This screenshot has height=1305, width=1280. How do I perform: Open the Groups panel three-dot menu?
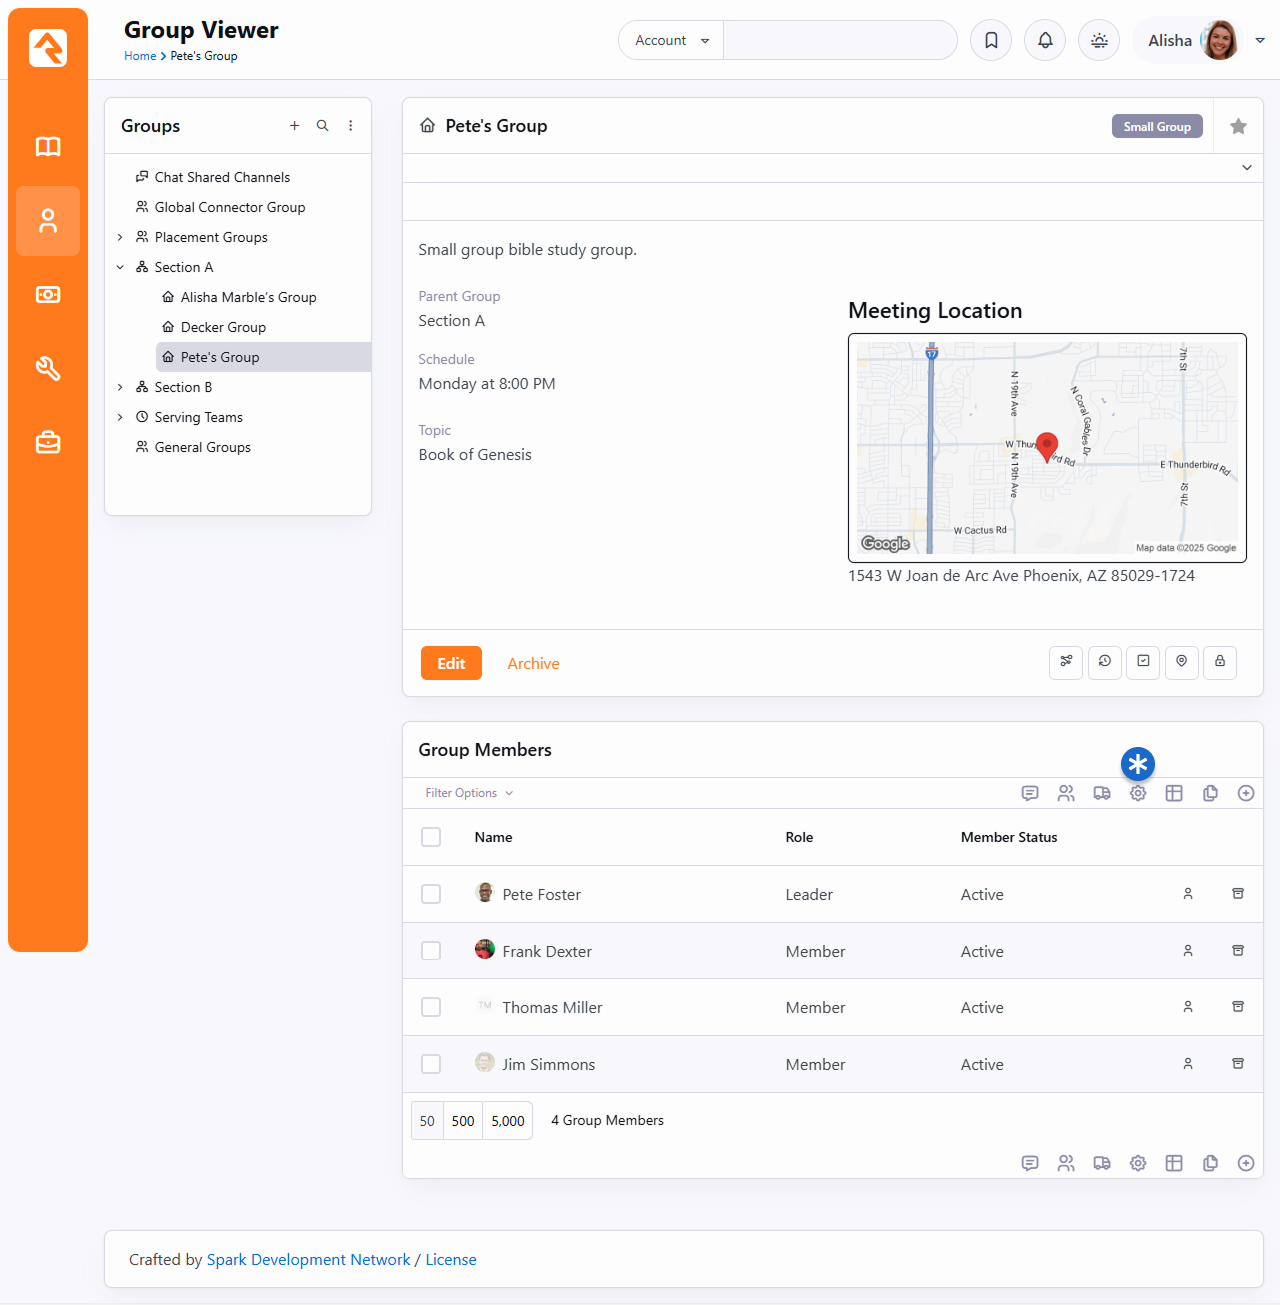[350, 126]
